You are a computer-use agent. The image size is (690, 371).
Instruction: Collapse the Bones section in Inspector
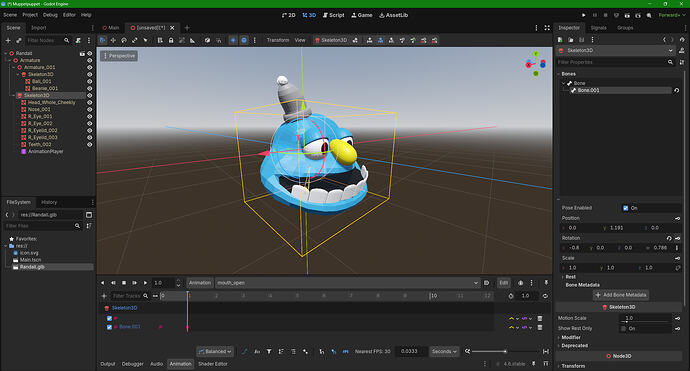(x=568, y=74)
